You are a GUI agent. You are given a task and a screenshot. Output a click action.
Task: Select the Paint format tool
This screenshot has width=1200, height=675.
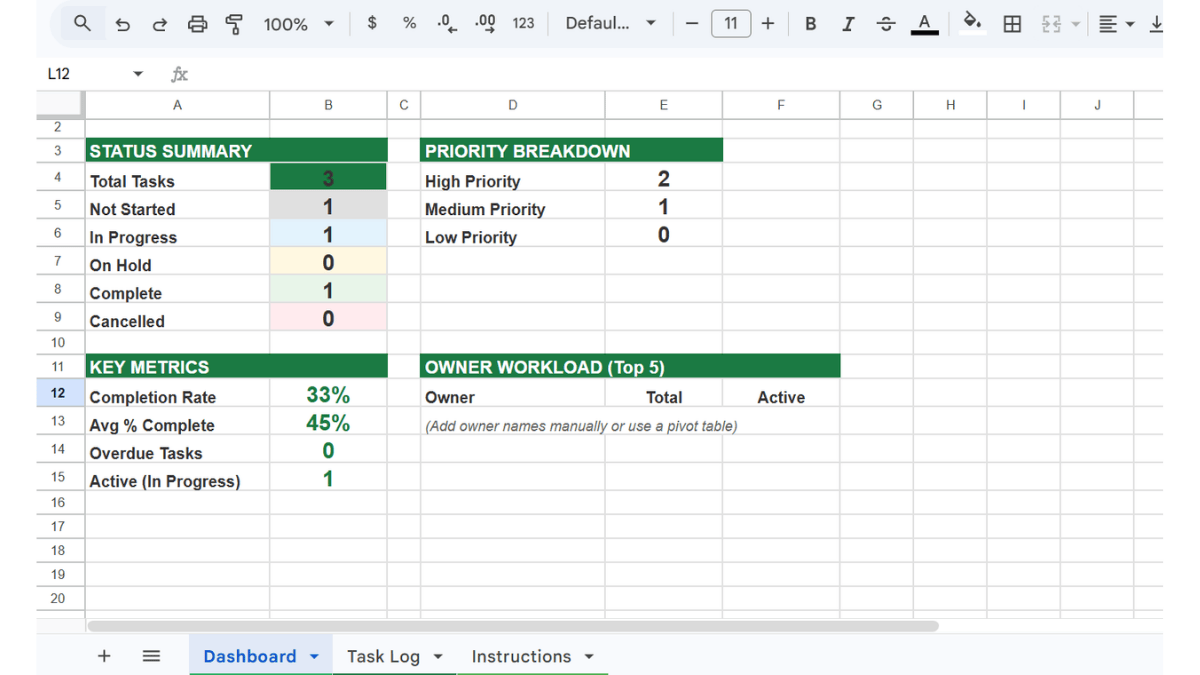coord(234,22)
